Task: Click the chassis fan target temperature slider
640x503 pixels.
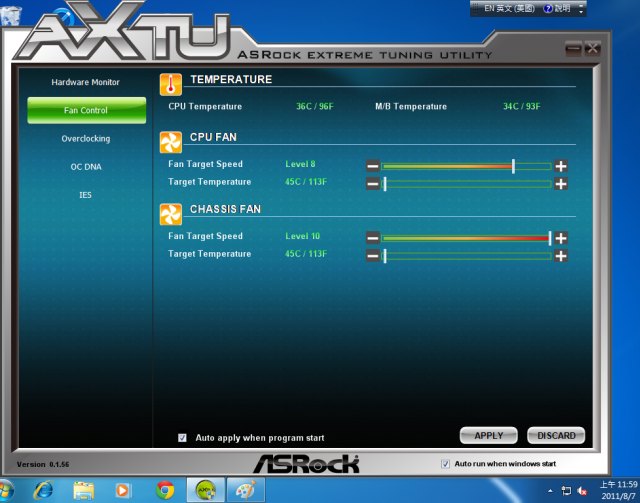Action: (x=466, y=256)
